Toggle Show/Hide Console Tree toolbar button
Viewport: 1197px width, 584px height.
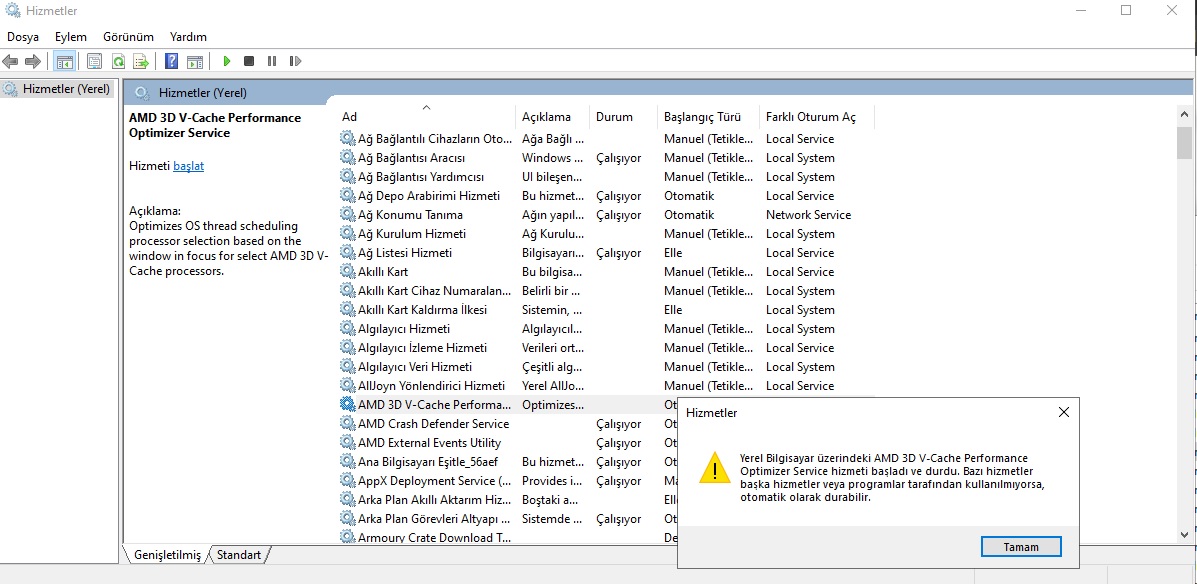[65, 61]
